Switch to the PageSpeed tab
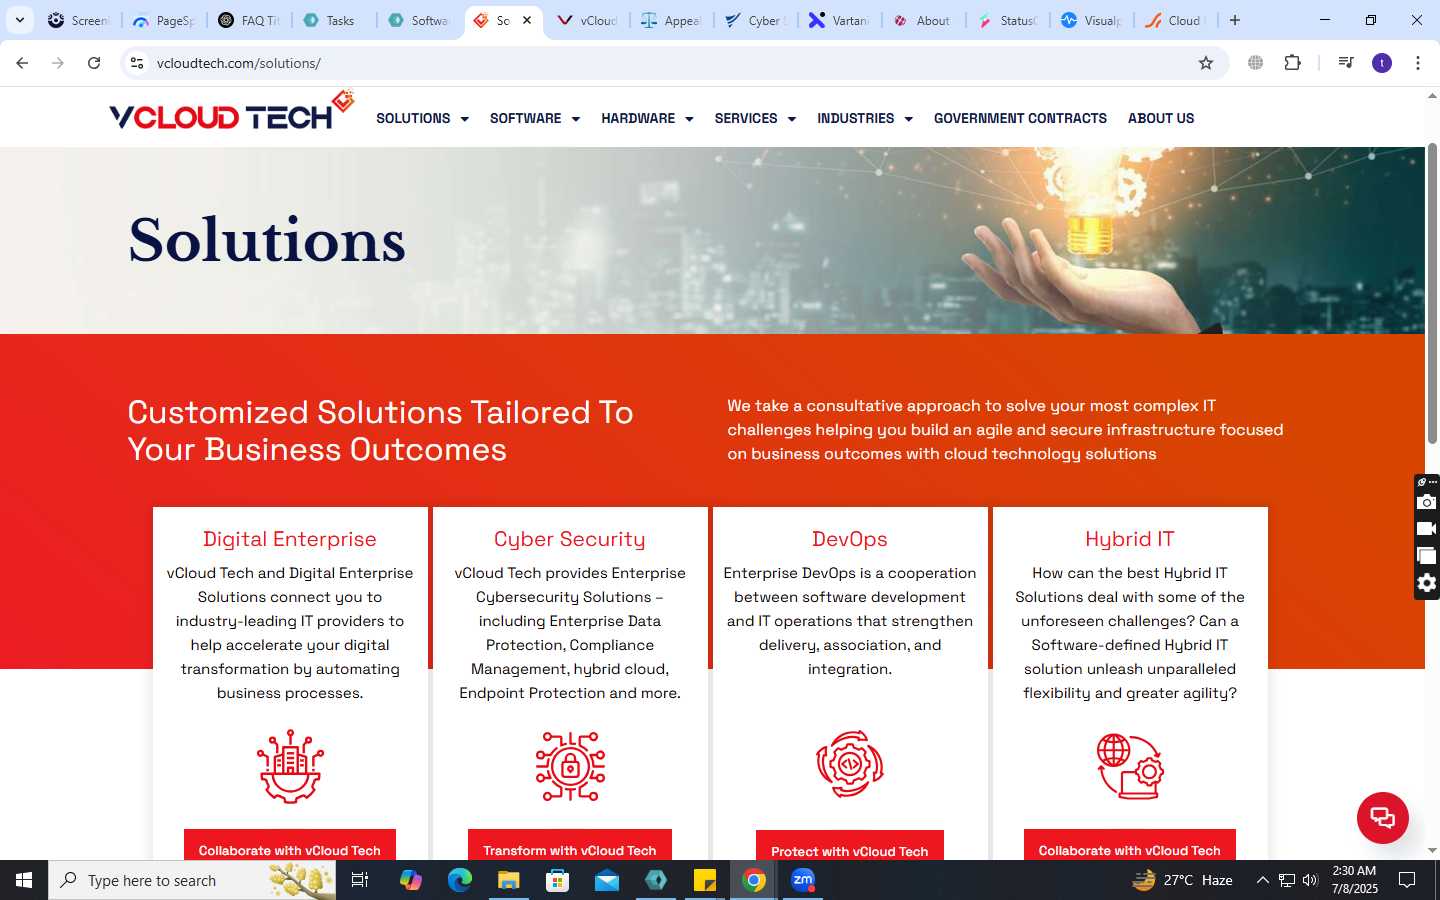Screen dimensions: 1440x900 point(164,20)
